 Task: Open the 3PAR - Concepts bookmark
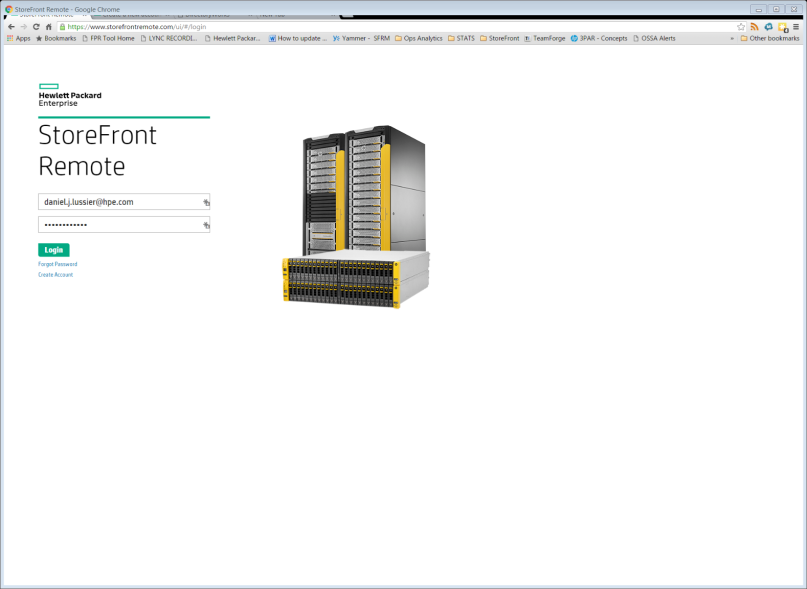[x=603, y=38]
